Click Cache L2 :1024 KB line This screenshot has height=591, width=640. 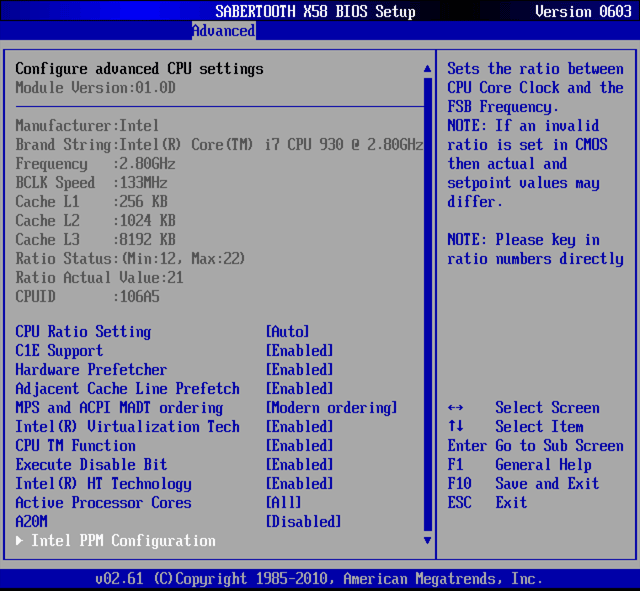click(96, 220)
